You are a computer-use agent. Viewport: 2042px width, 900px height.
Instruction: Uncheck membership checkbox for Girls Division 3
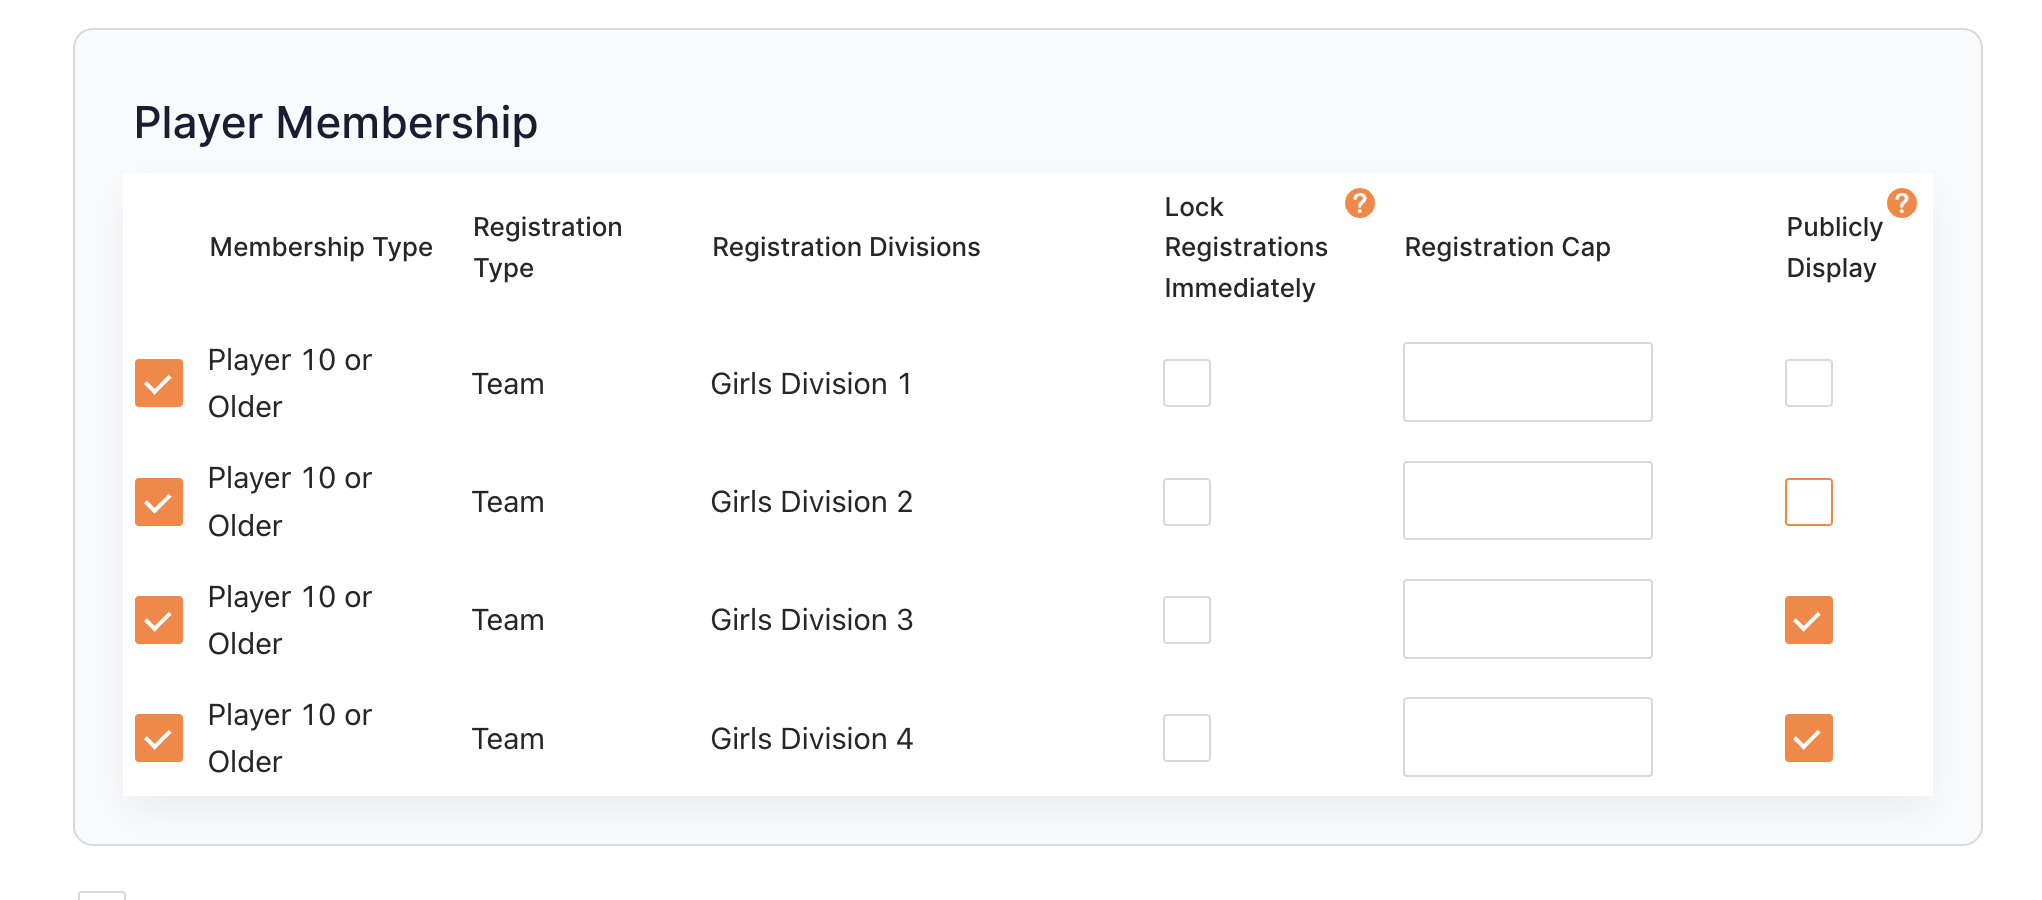tap(159, 620)
